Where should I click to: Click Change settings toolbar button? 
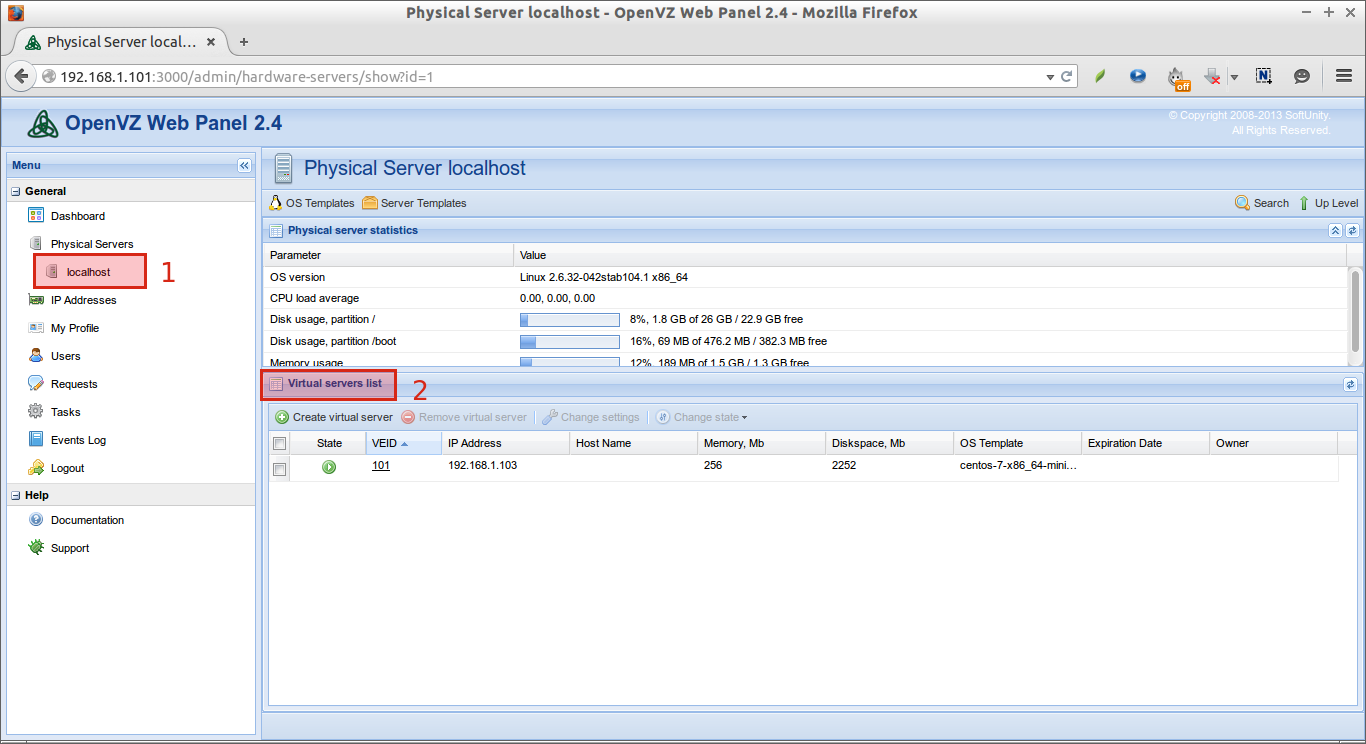(591, 417)
